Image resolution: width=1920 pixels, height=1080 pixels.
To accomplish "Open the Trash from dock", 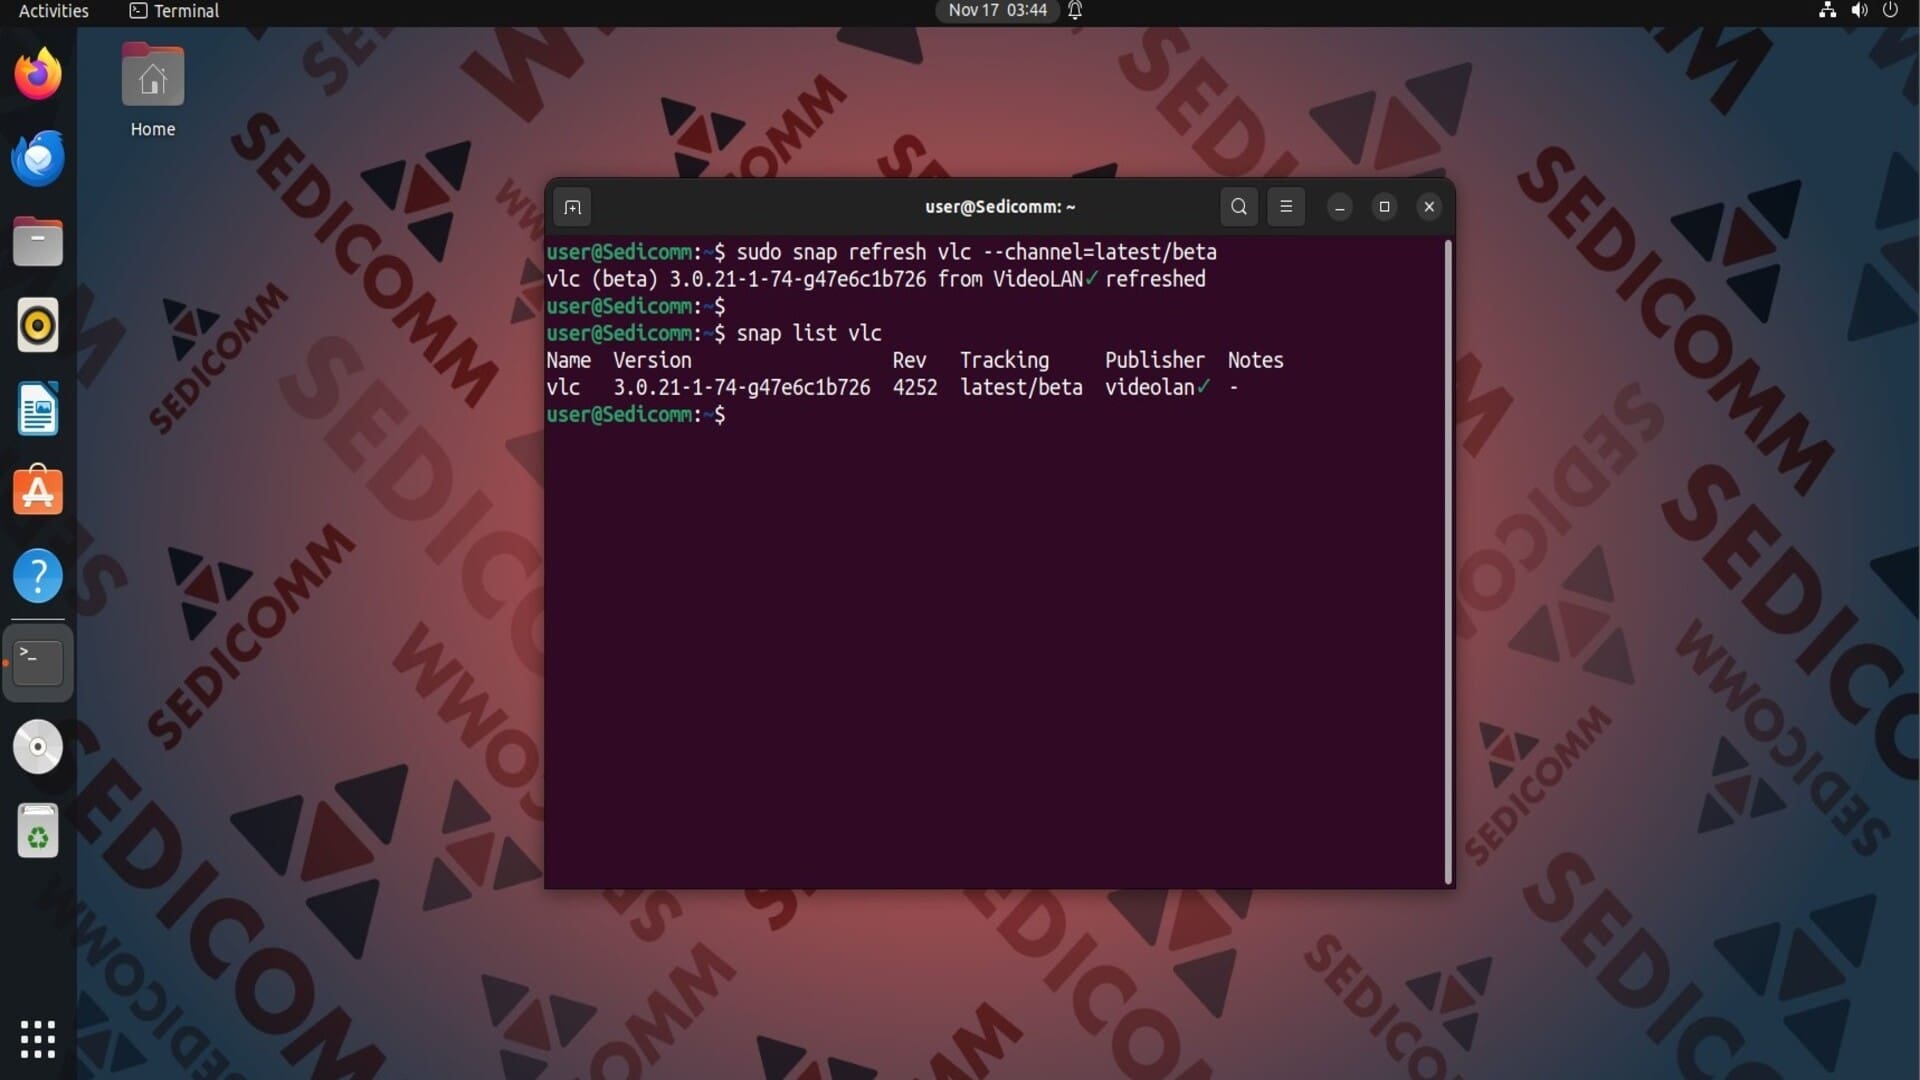I will click(x=38, y=831).
